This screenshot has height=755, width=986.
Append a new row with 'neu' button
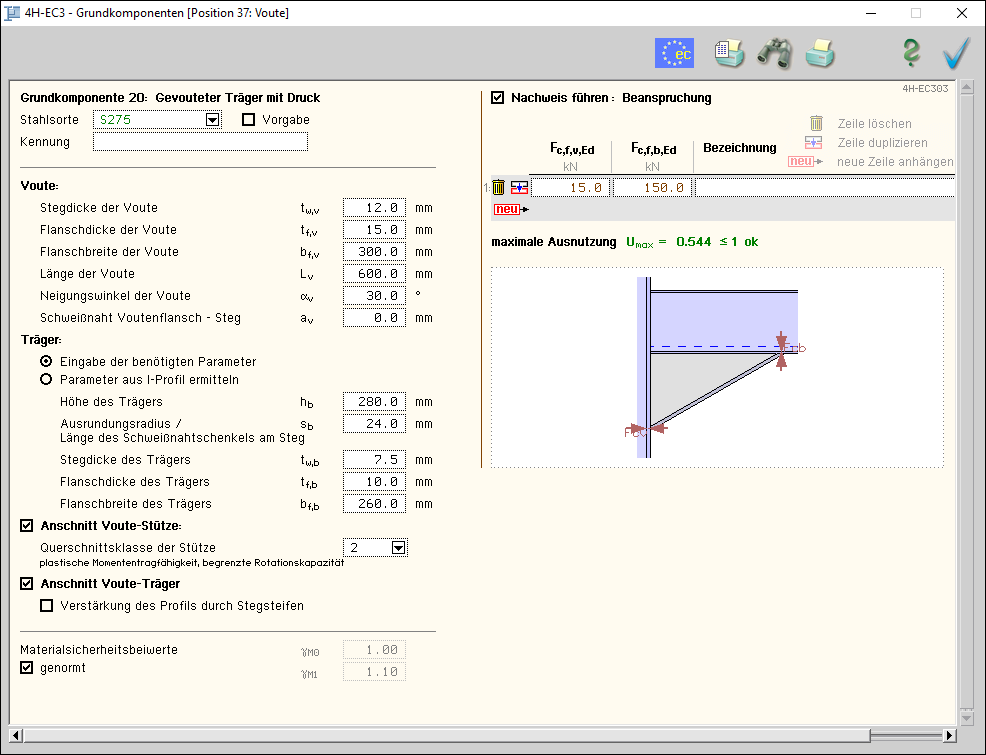click(x=509, y=209)
